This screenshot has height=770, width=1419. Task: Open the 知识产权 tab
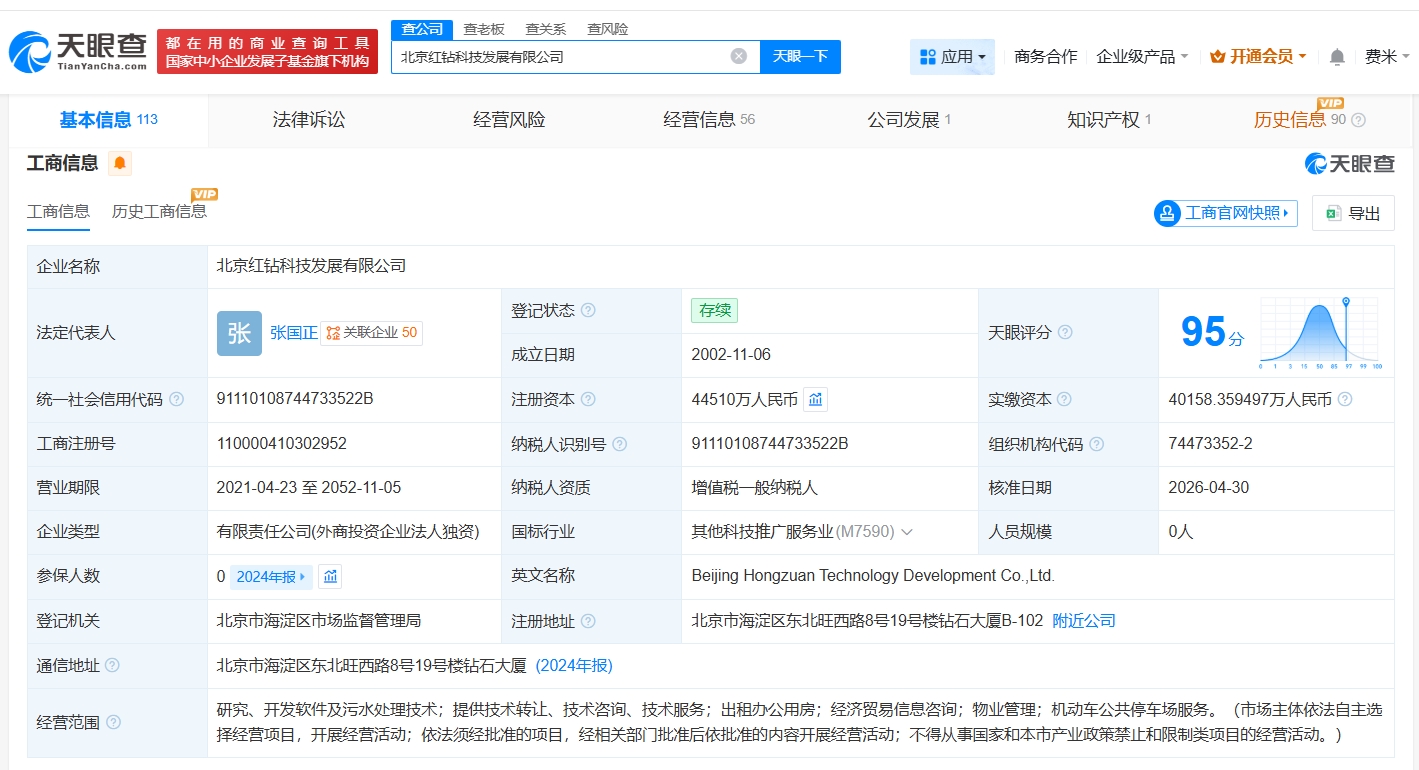pos(1109,120)
